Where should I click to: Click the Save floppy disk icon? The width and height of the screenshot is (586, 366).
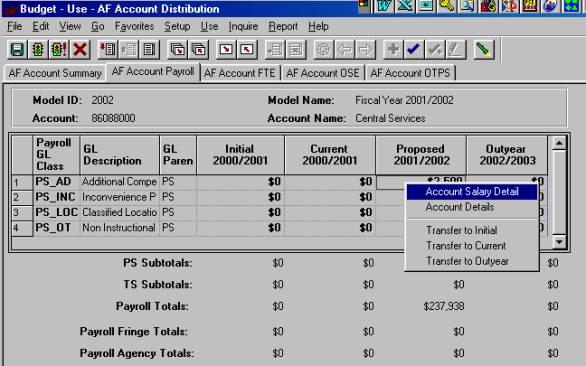pyautogui.click(x=17, y=49)
